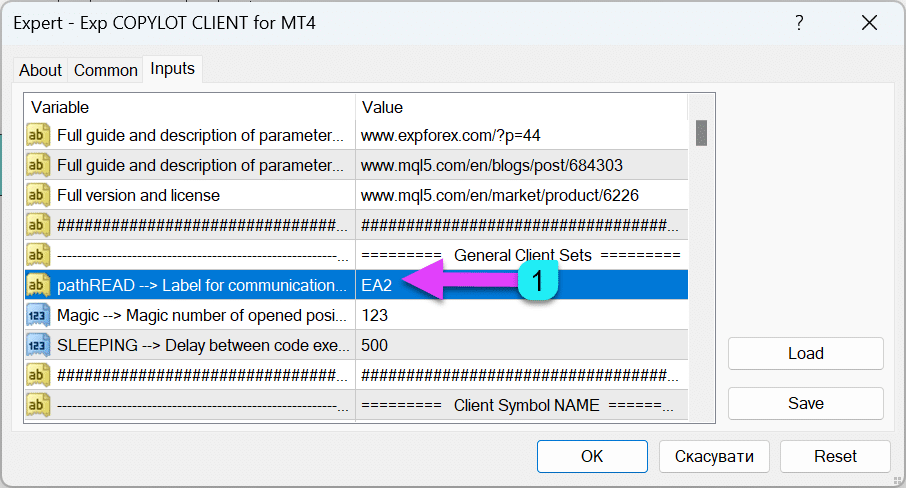The width and height of the screenshot is (906, 488).
Task: Click the help question mark in title bar
Action: [797, 23]
